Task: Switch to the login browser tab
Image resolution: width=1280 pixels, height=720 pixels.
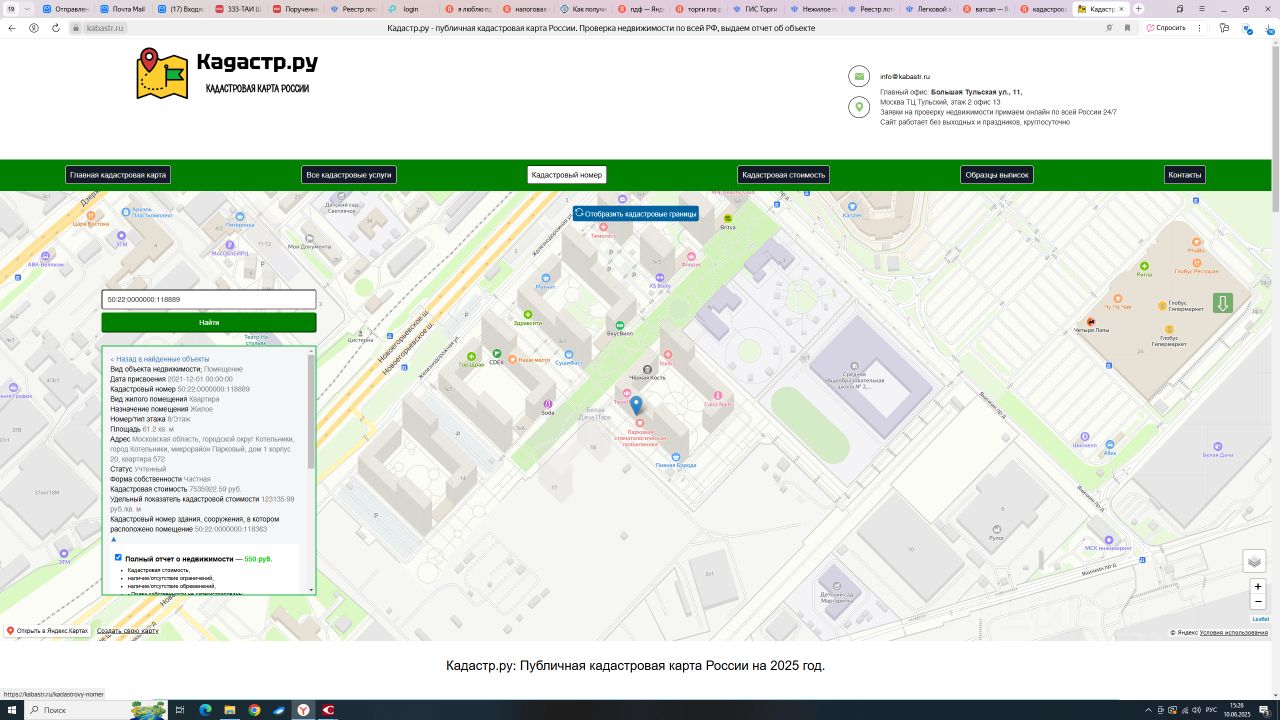Action: 411,9
